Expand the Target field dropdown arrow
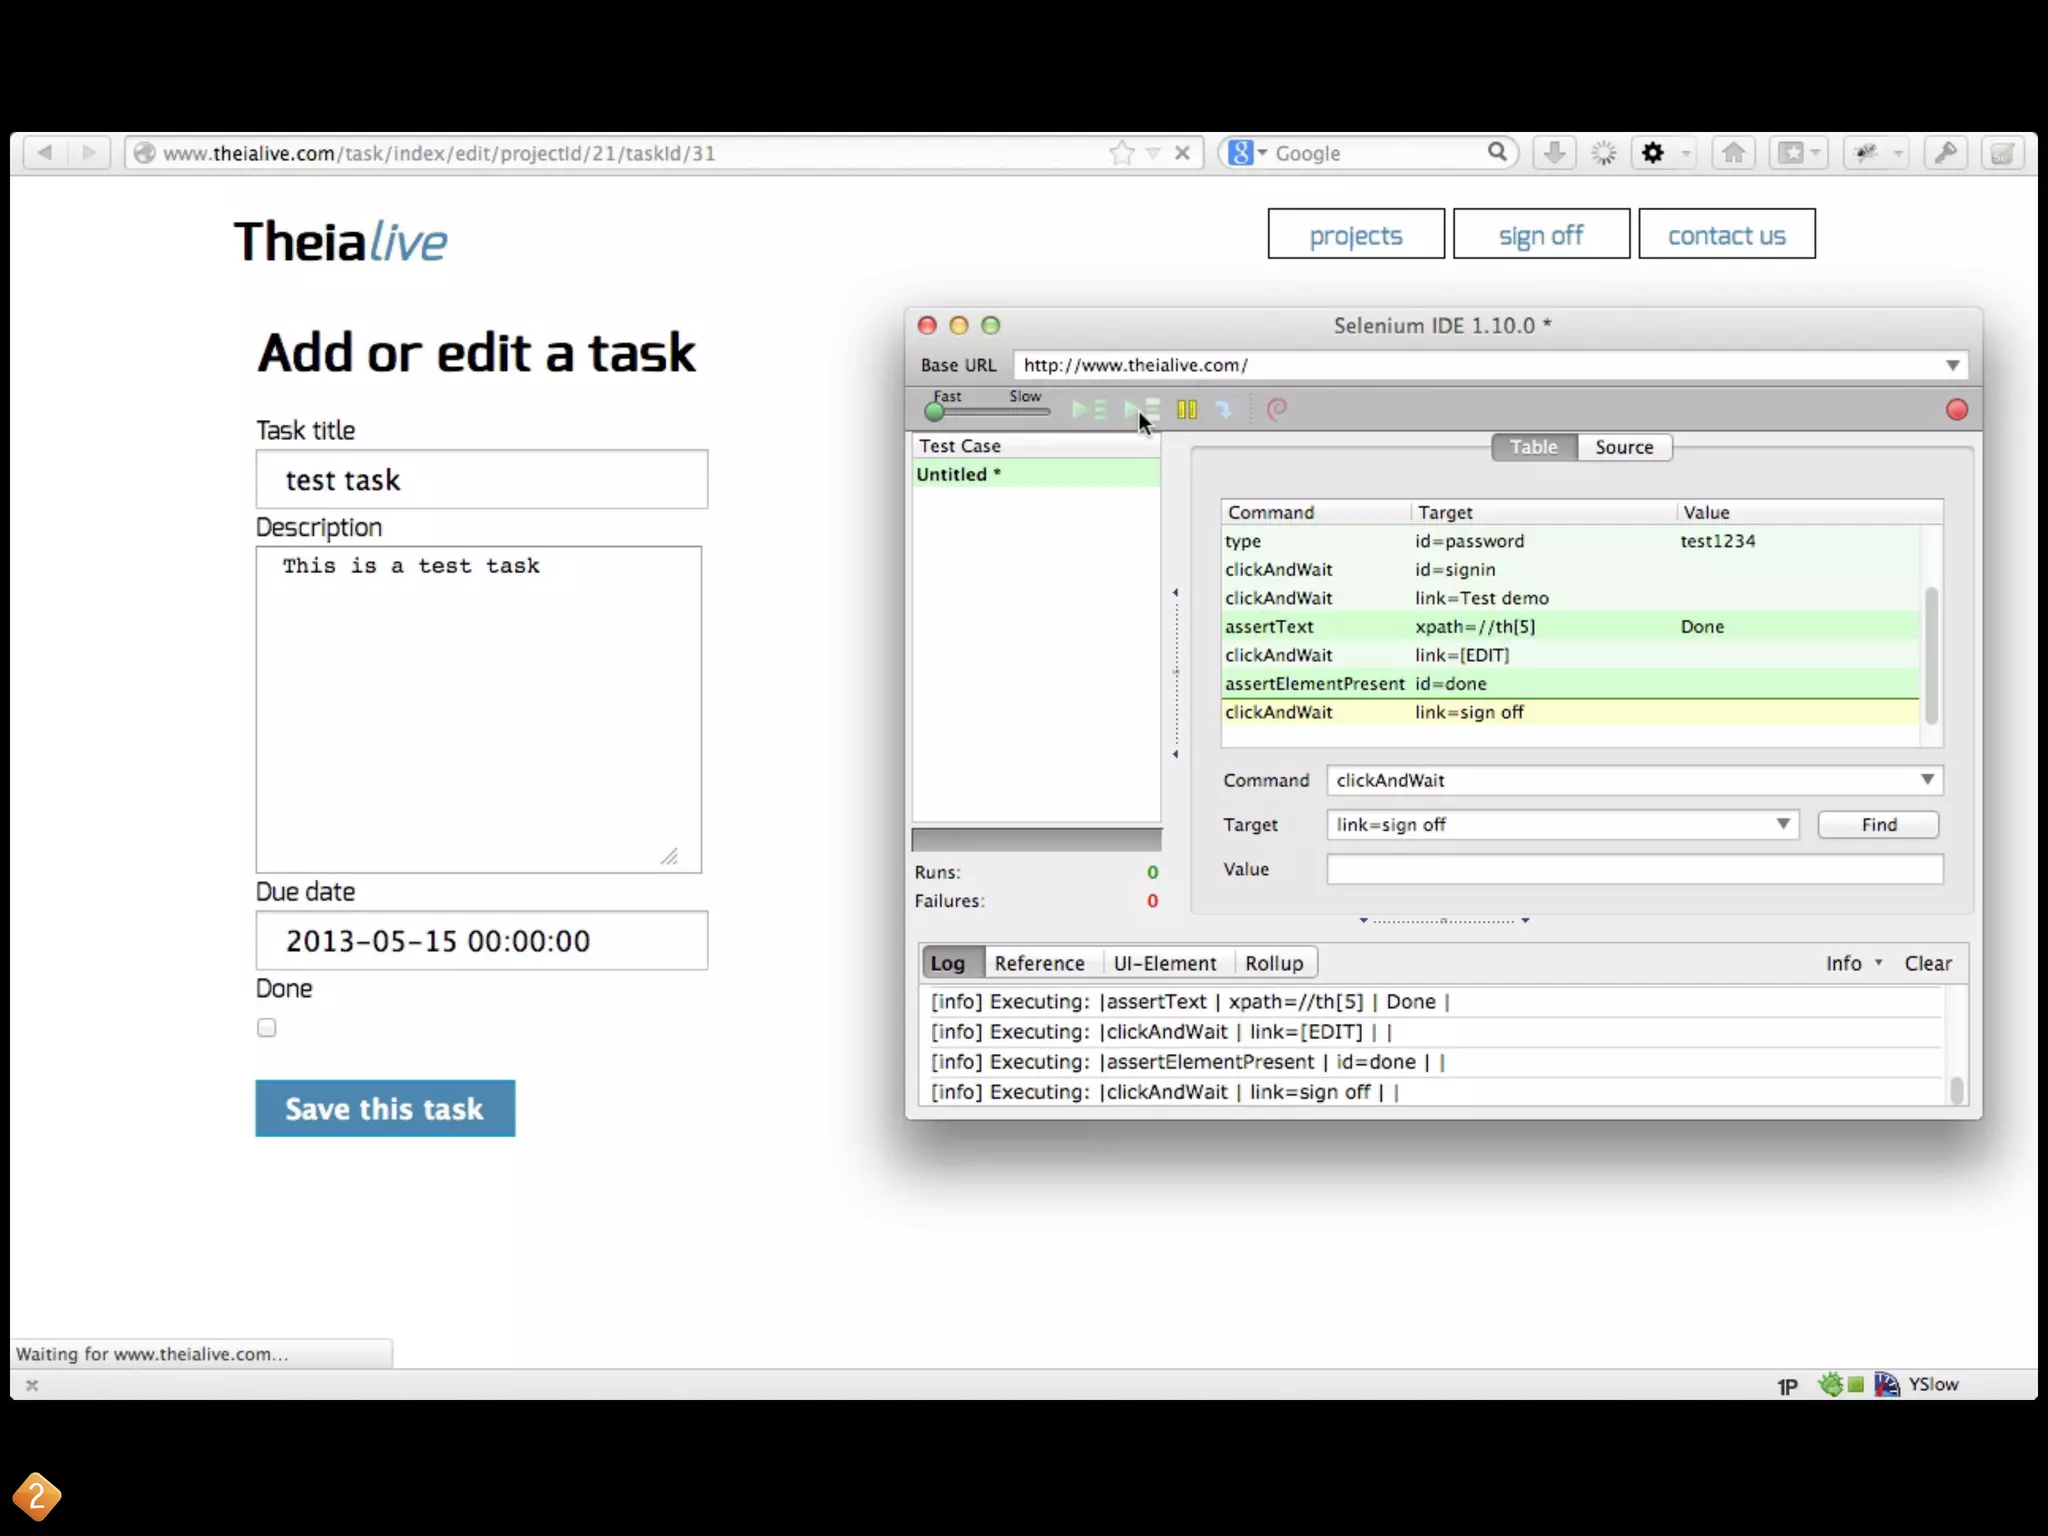The height and width of the screenshot is (1536, 2048). pyautogui.click(x=1782, y=824)
